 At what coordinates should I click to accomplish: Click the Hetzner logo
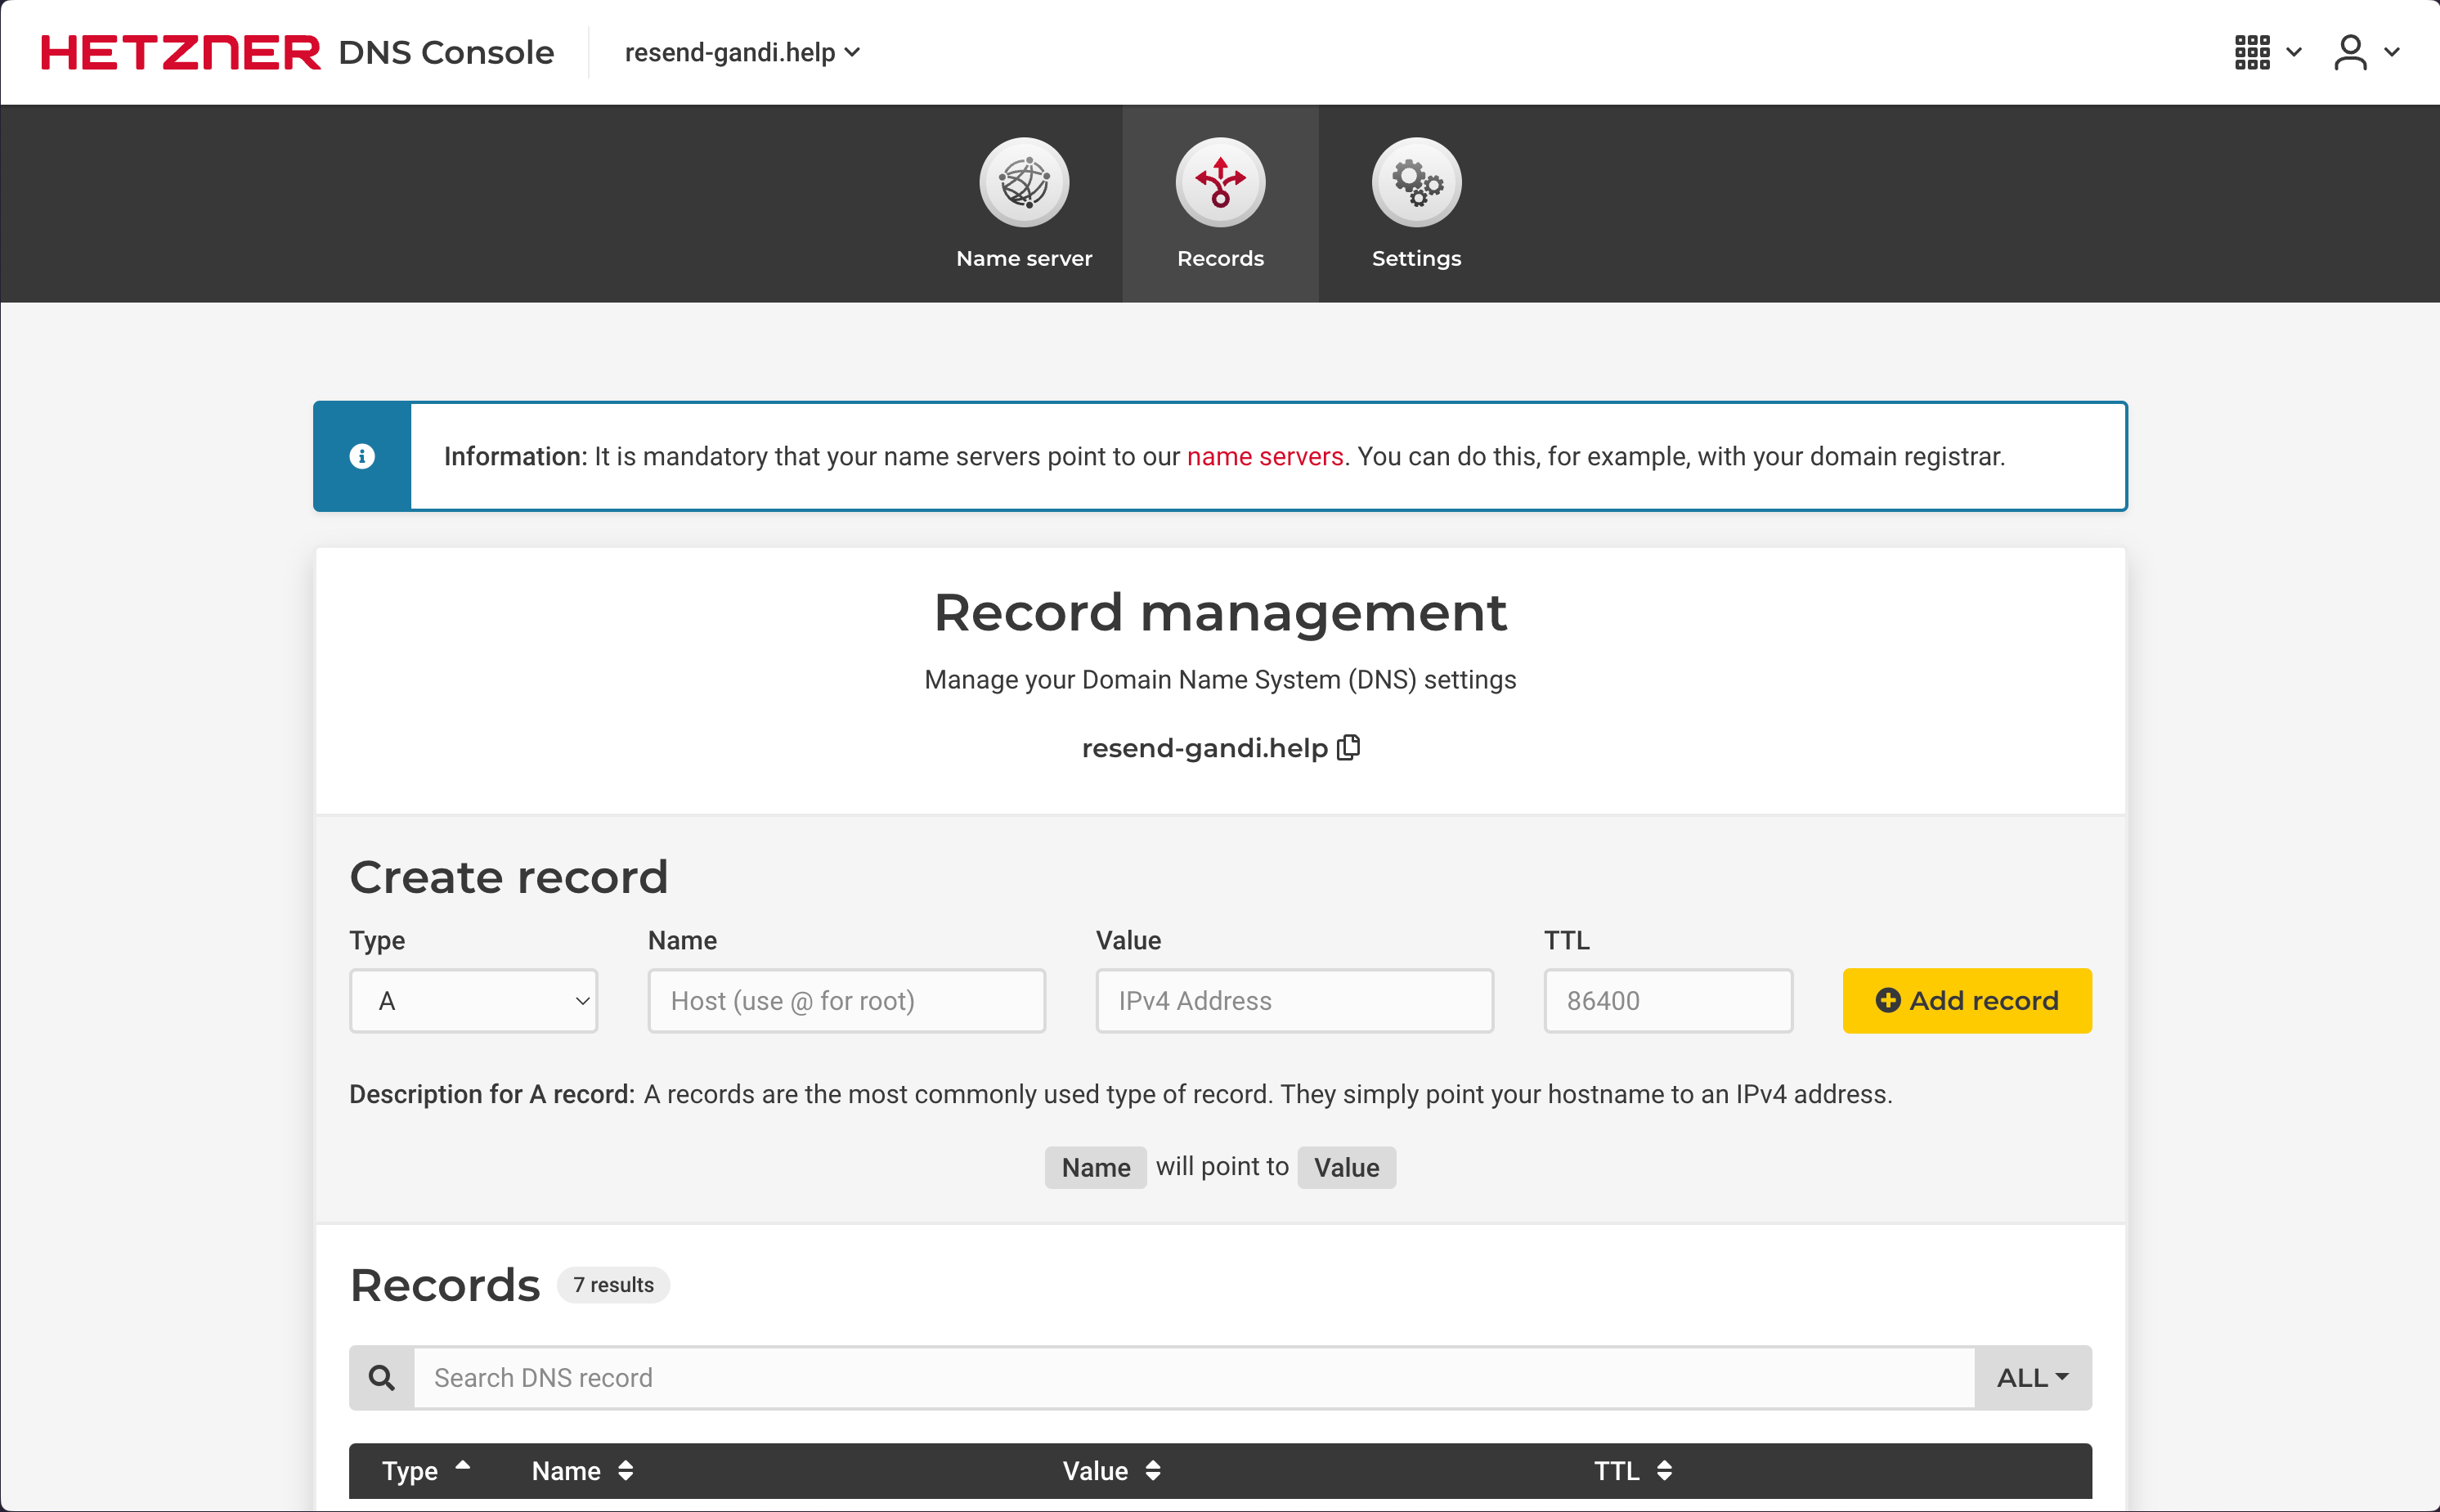[x=181, y=52]
